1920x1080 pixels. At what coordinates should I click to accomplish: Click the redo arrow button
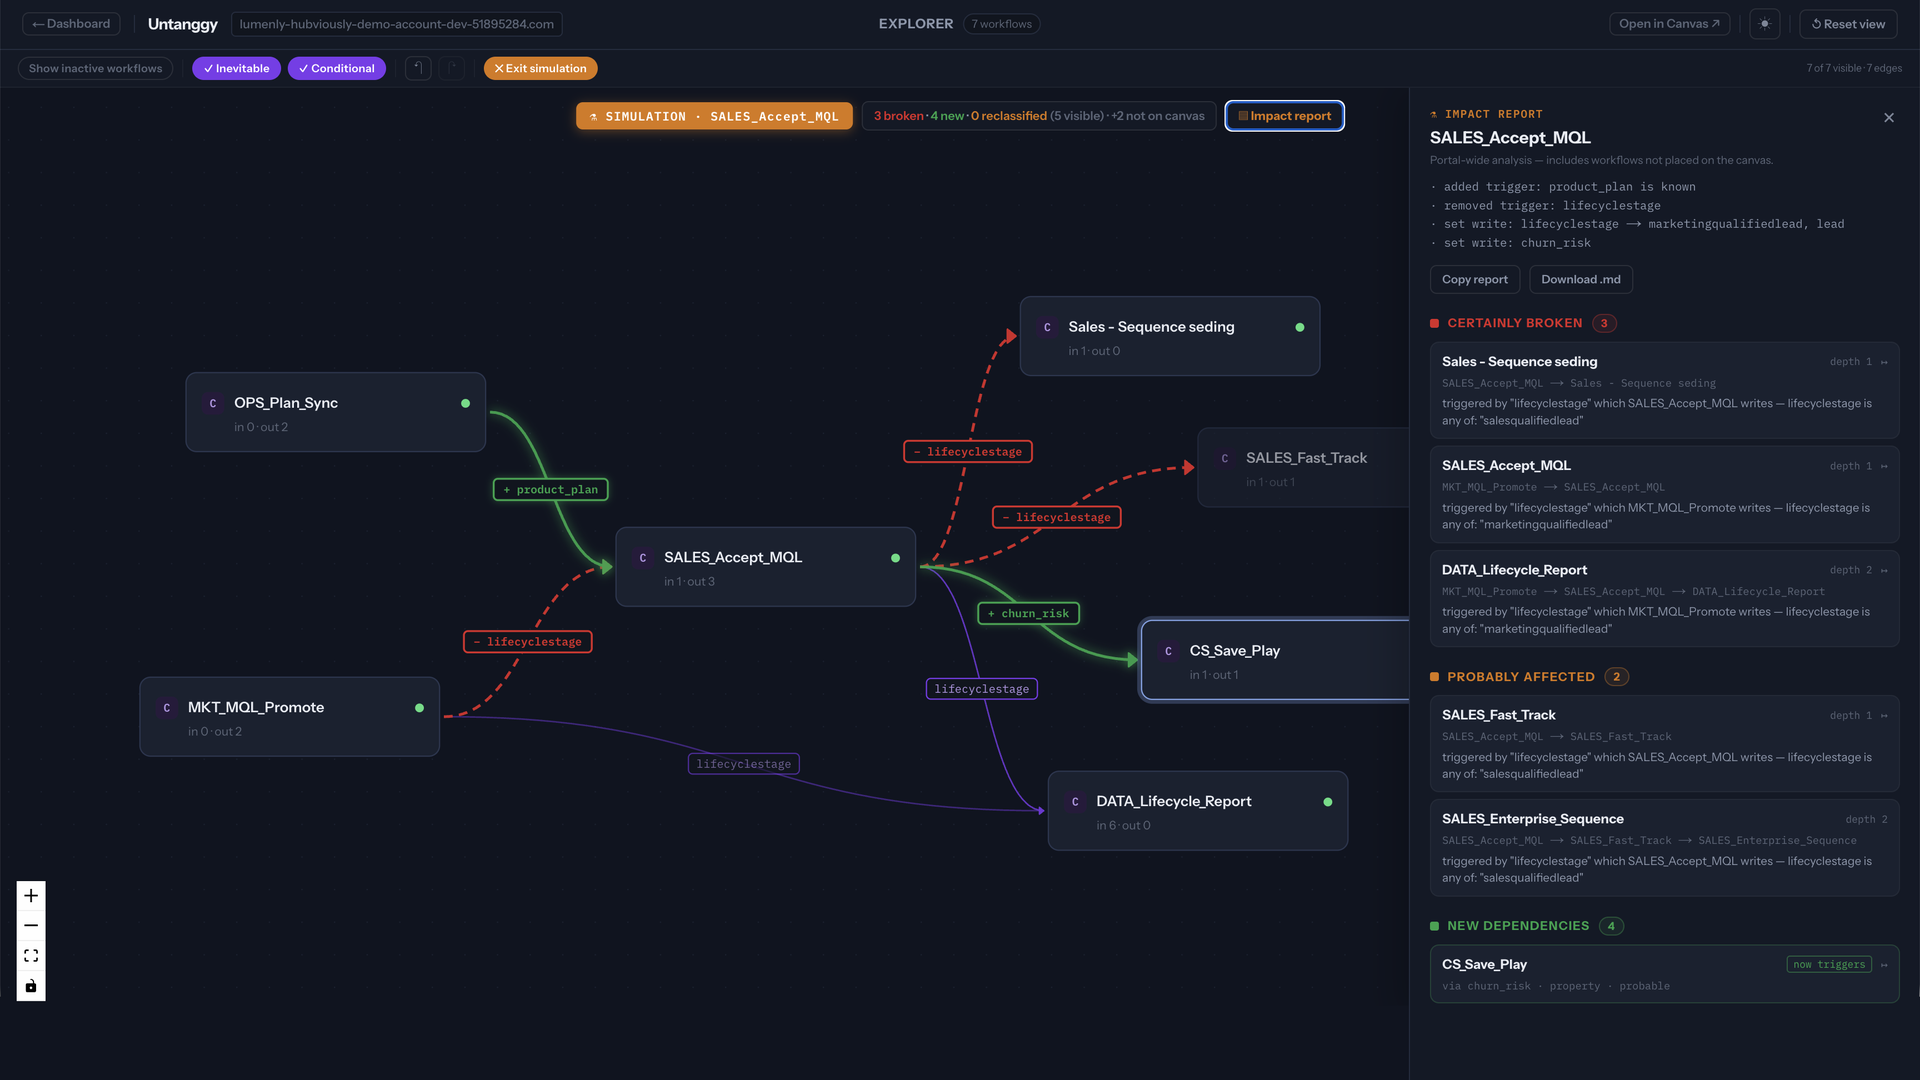[x=452, y=68]
